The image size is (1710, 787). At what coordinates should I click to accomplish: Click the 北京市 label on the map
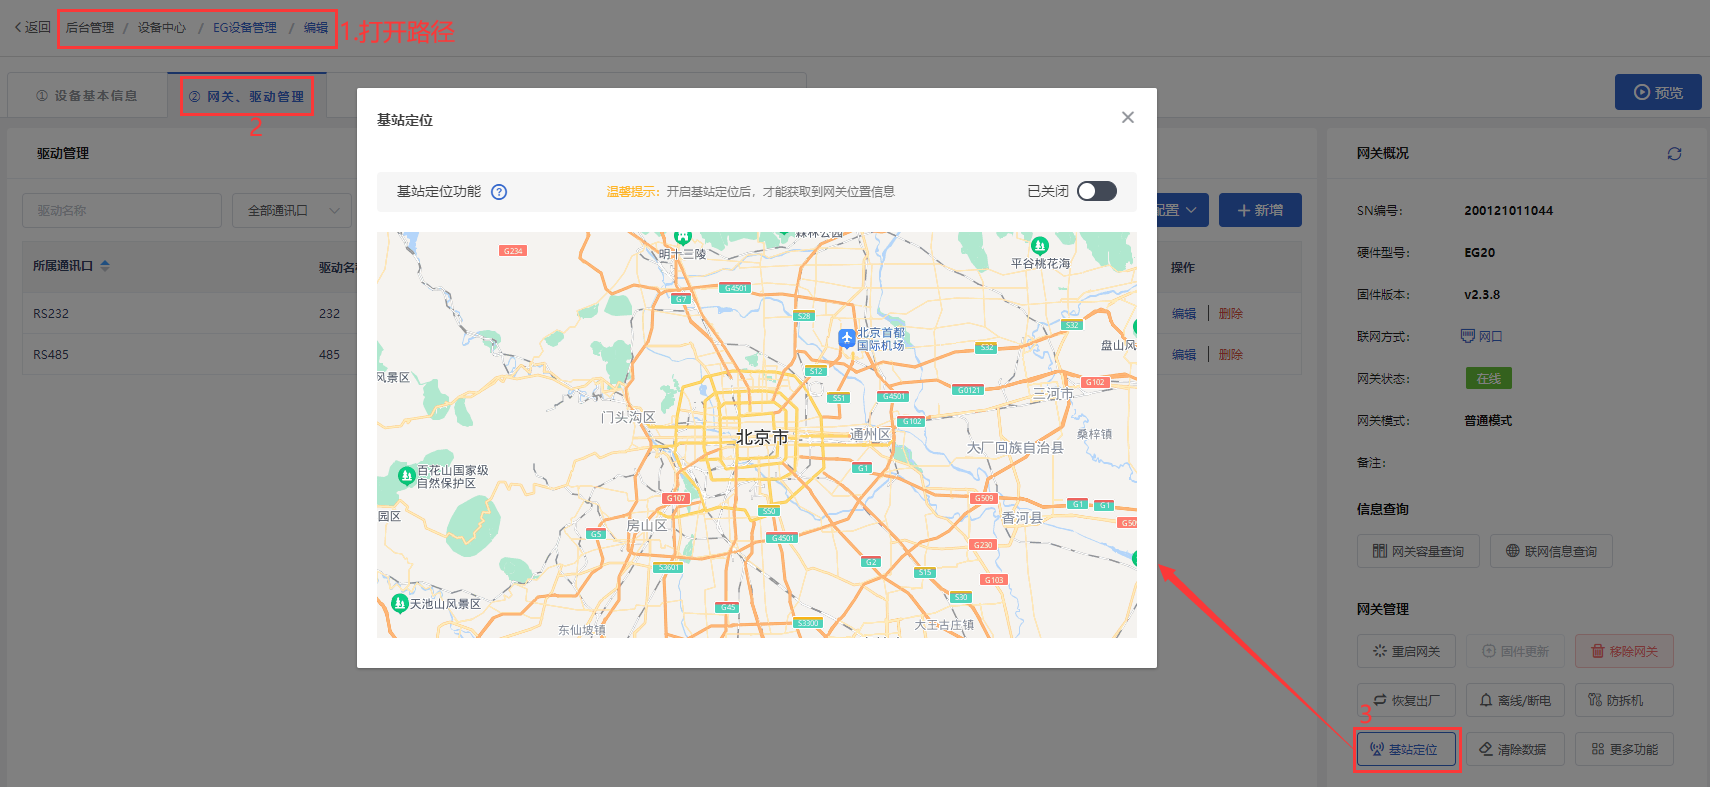point(762,437)
